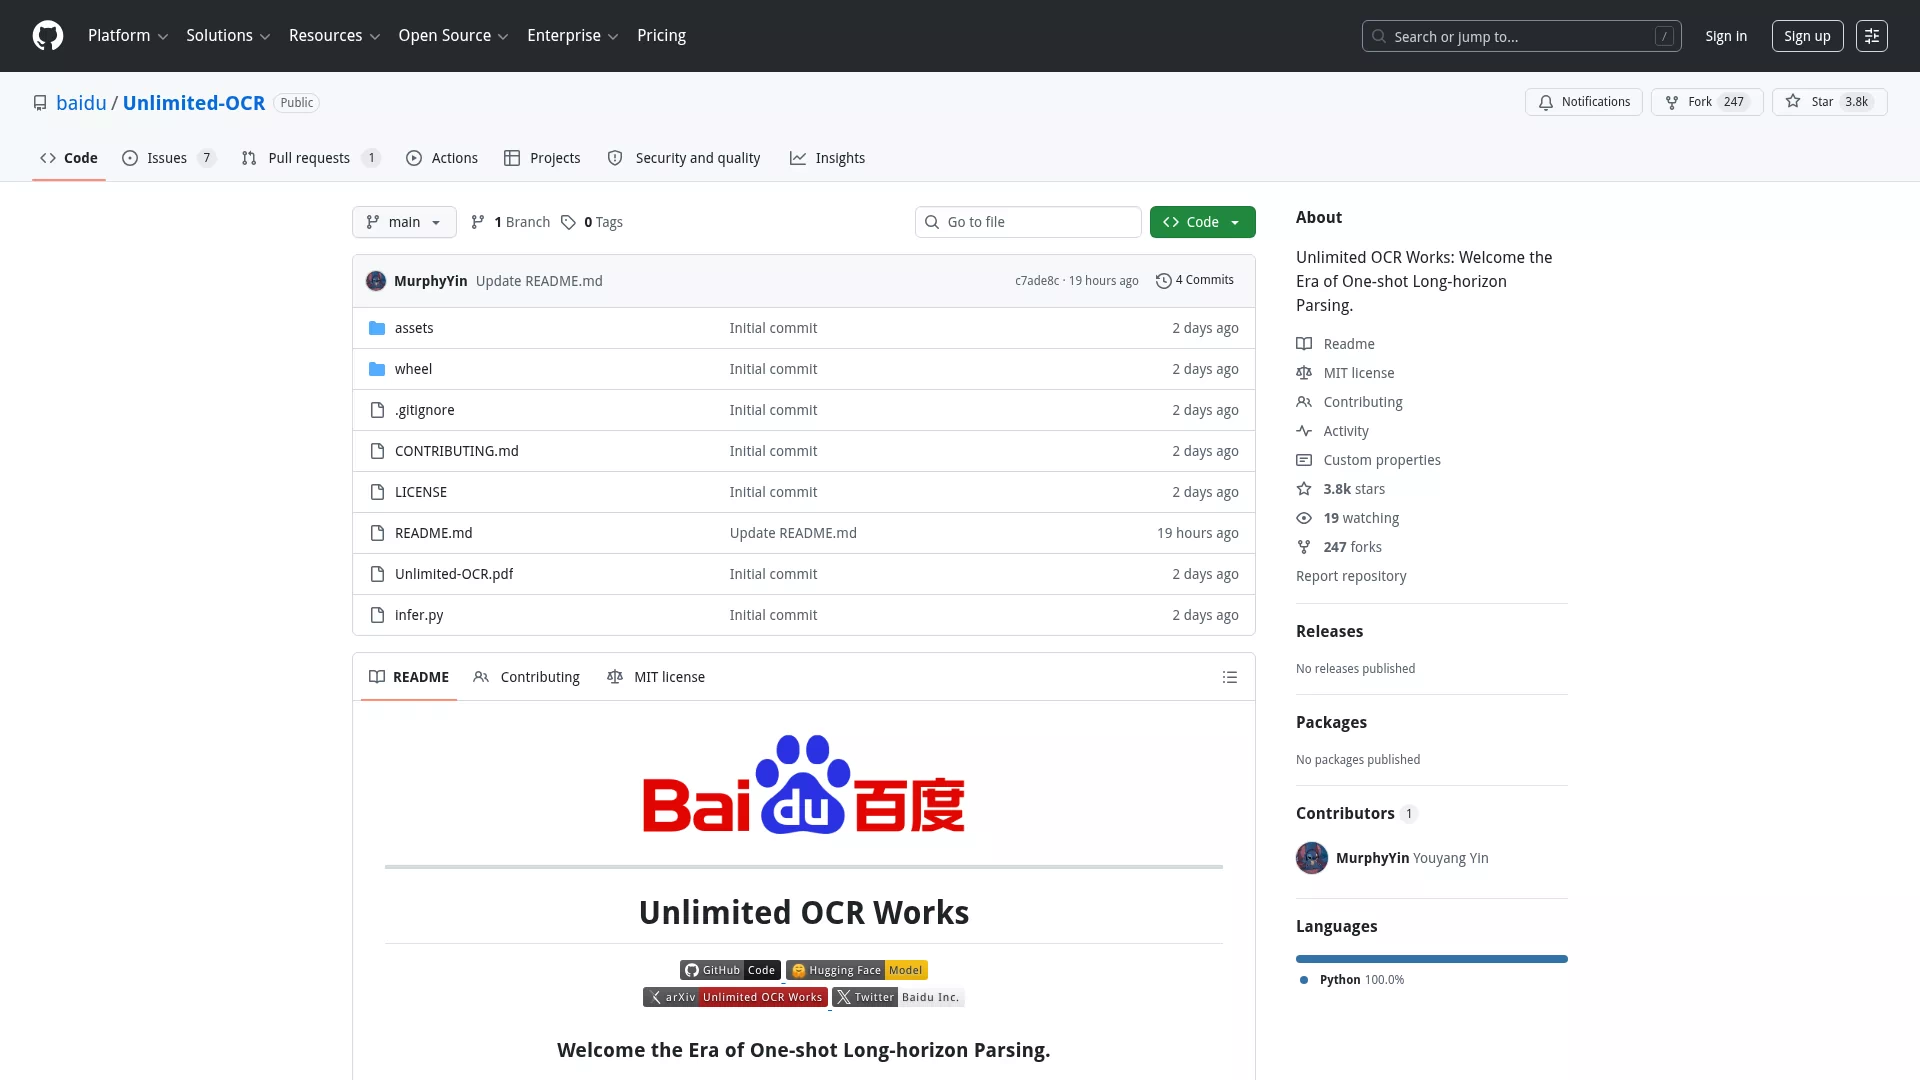Click the file icon beside infer.py

click(377, 615)
